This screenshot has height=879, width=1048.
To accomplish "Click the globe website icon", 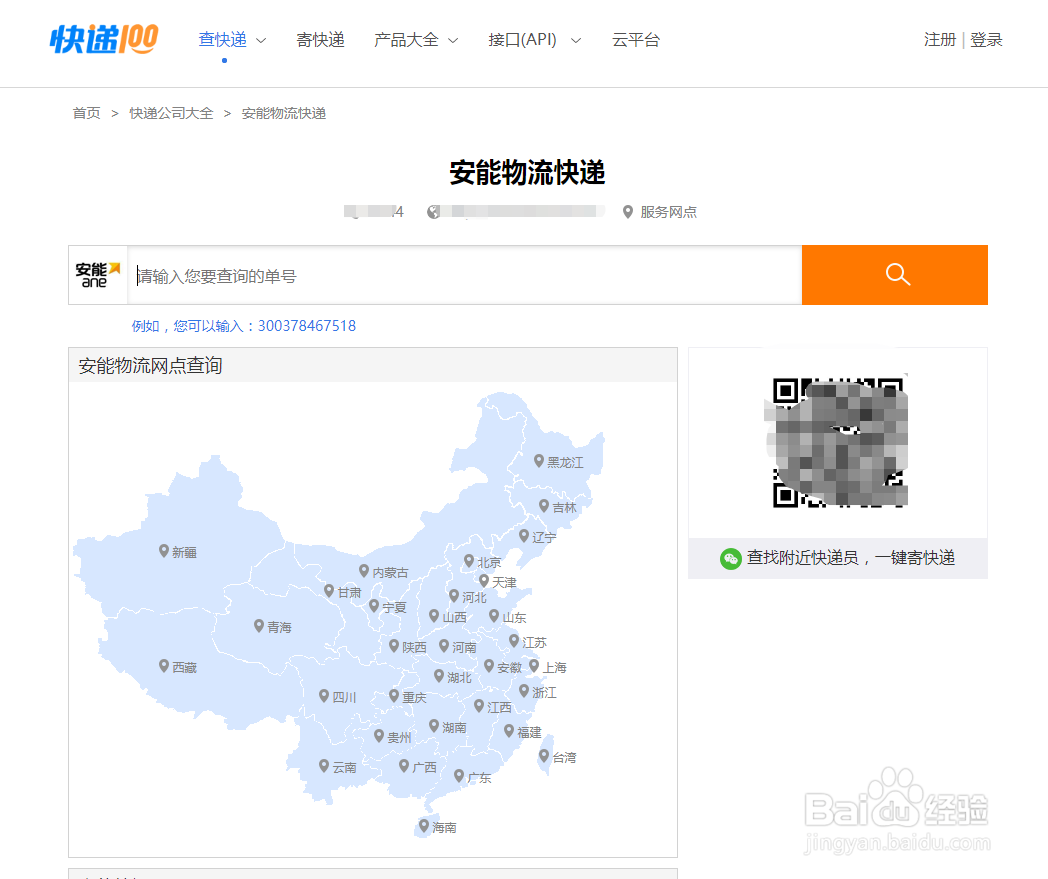I will tap(434, 212).
